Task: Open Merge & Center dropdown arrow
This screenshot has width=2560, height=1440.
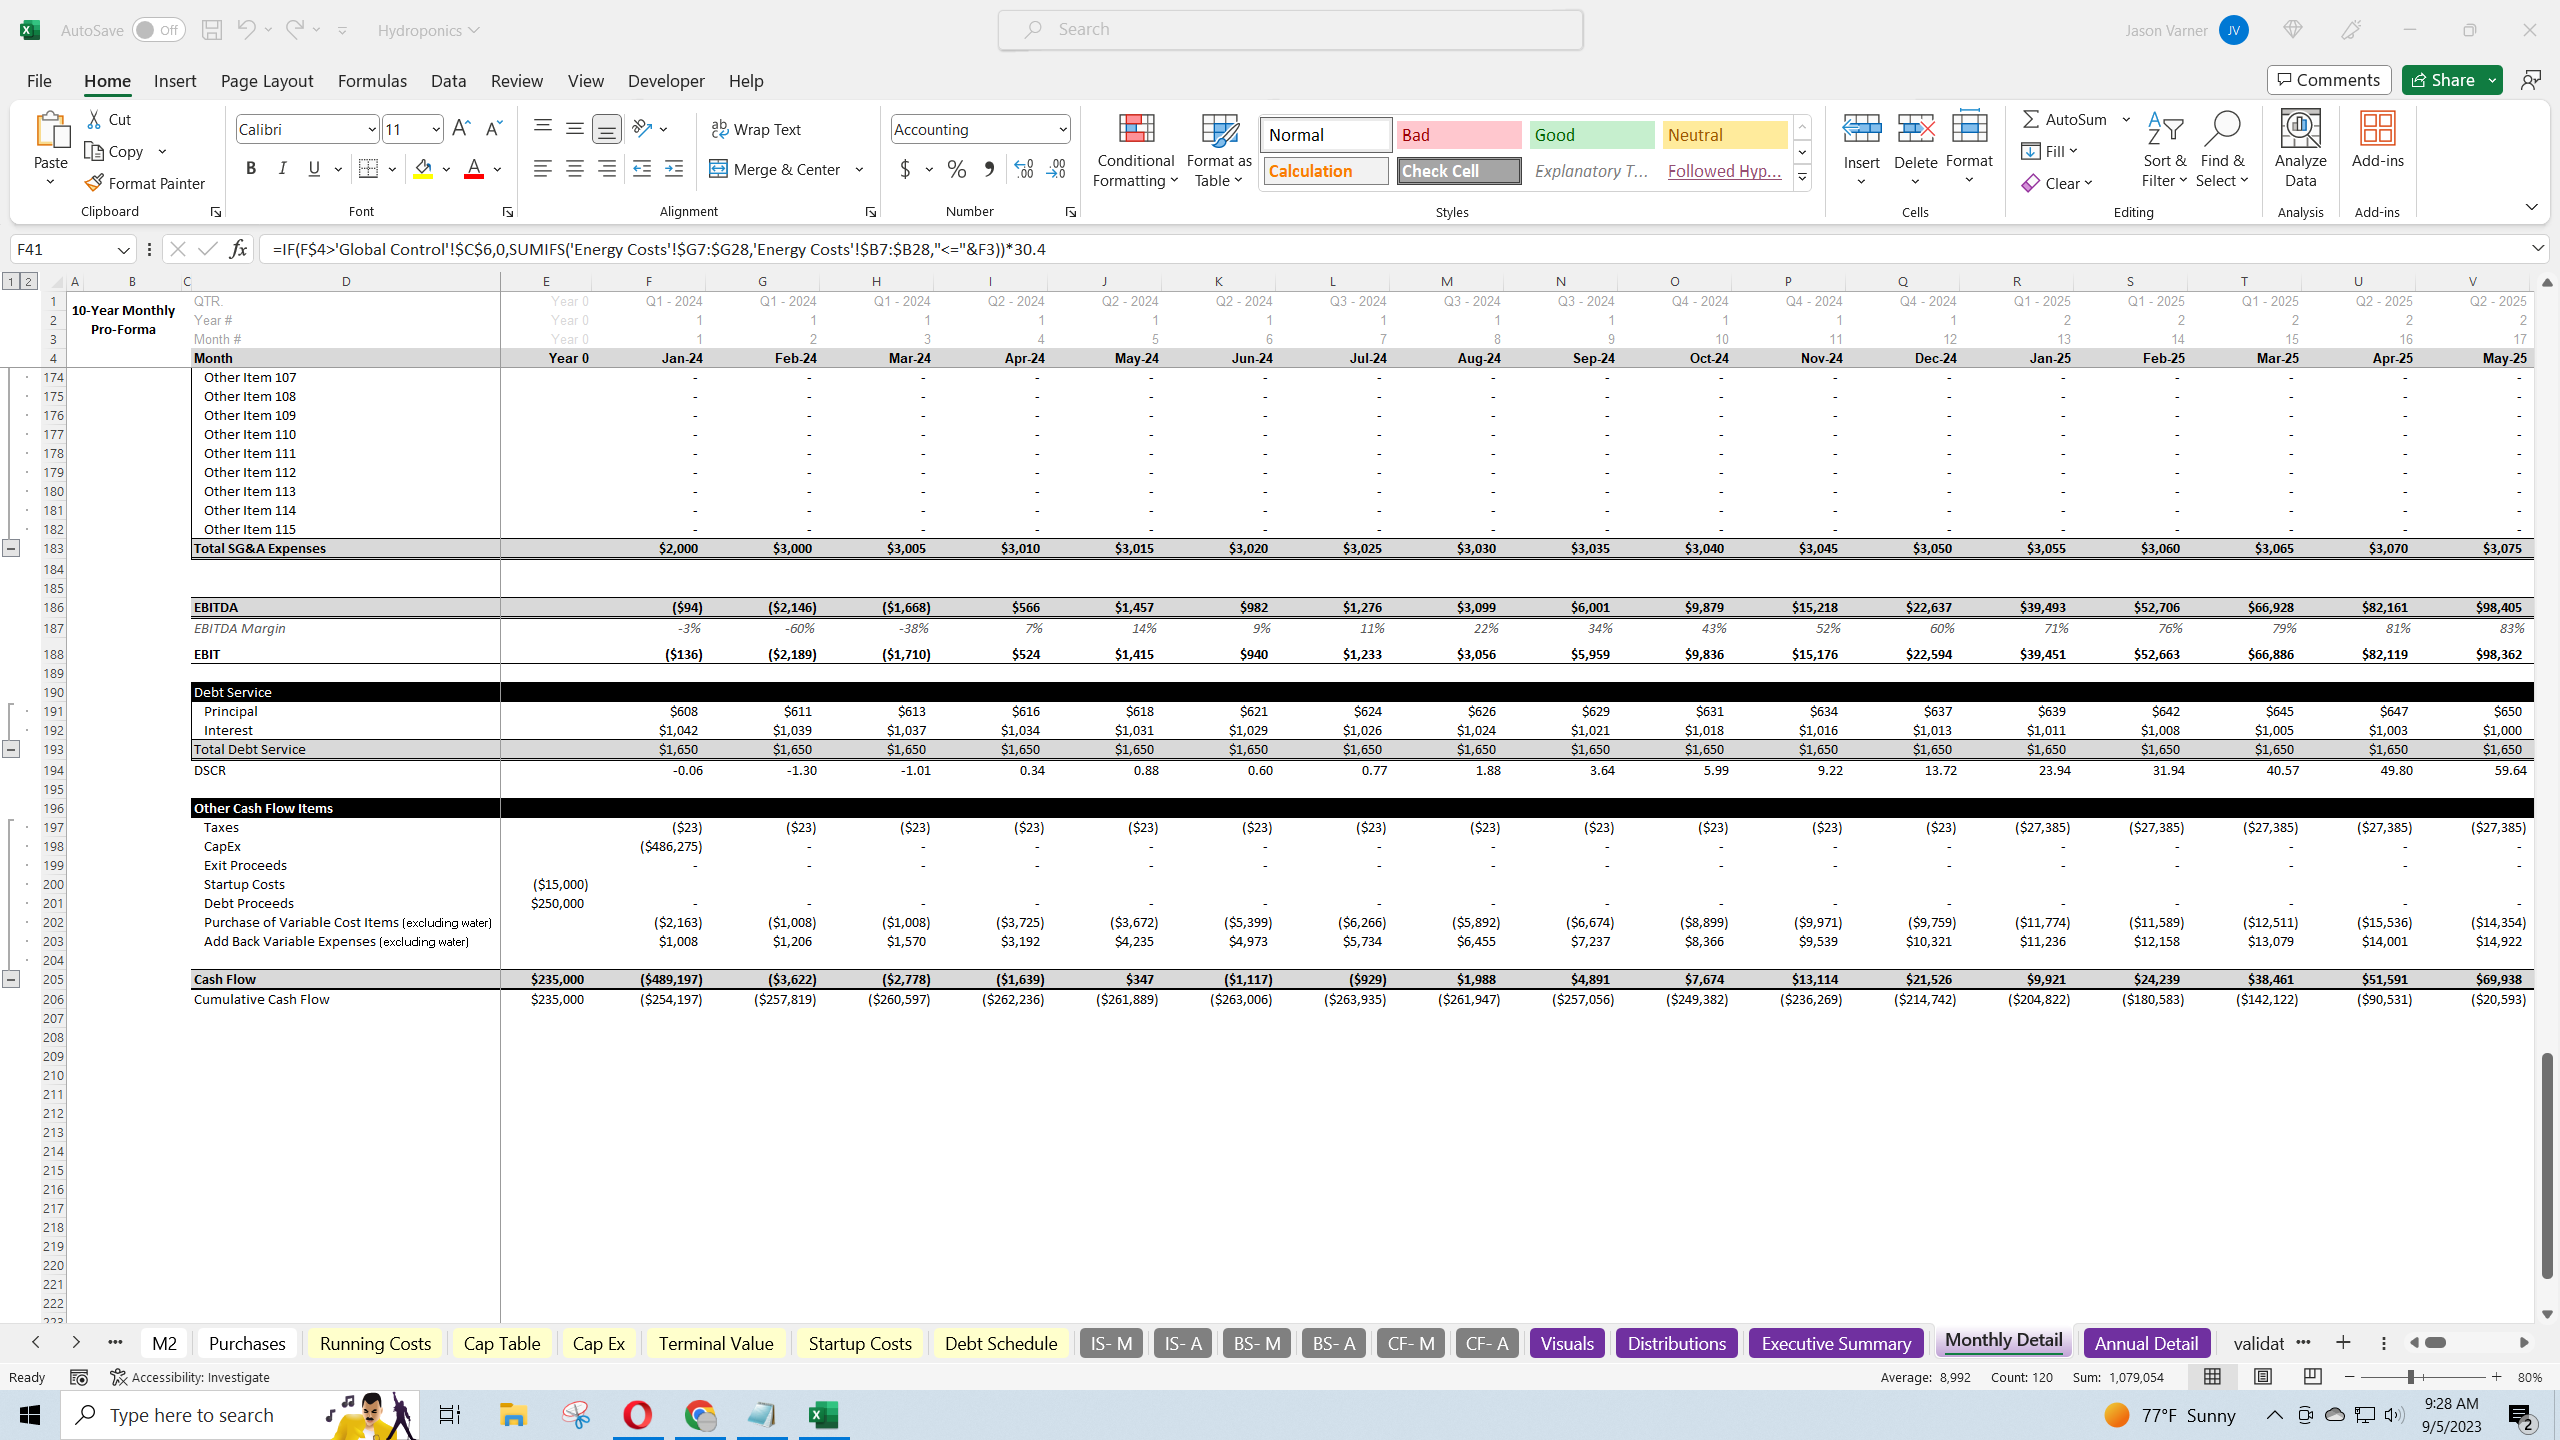Action: point(859,169)
